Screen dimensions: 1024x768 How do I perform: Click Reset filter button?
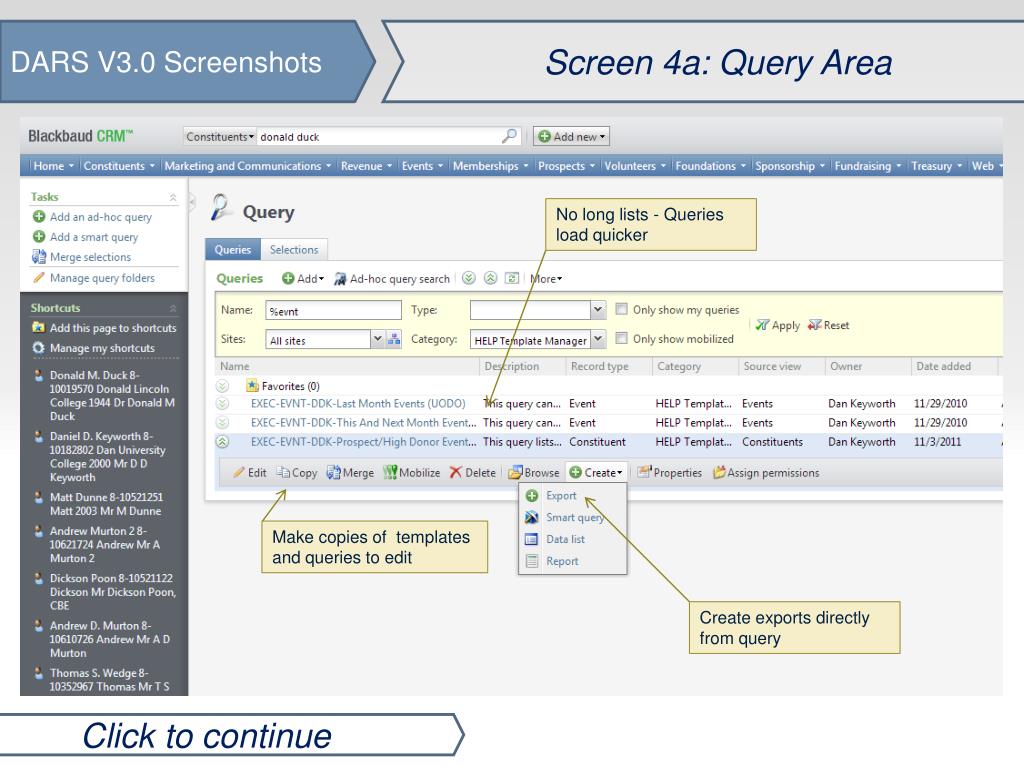click(829, 325)
